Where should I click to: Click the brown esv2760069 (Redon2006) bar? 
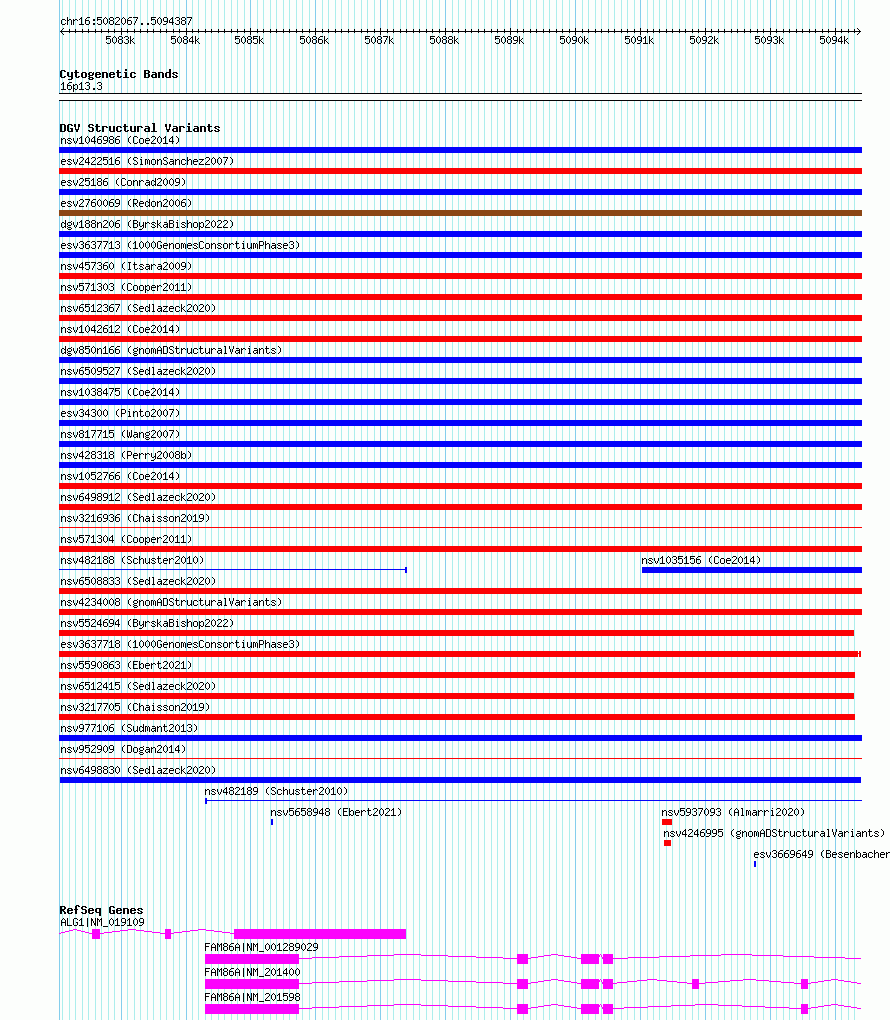click(461, 213)
